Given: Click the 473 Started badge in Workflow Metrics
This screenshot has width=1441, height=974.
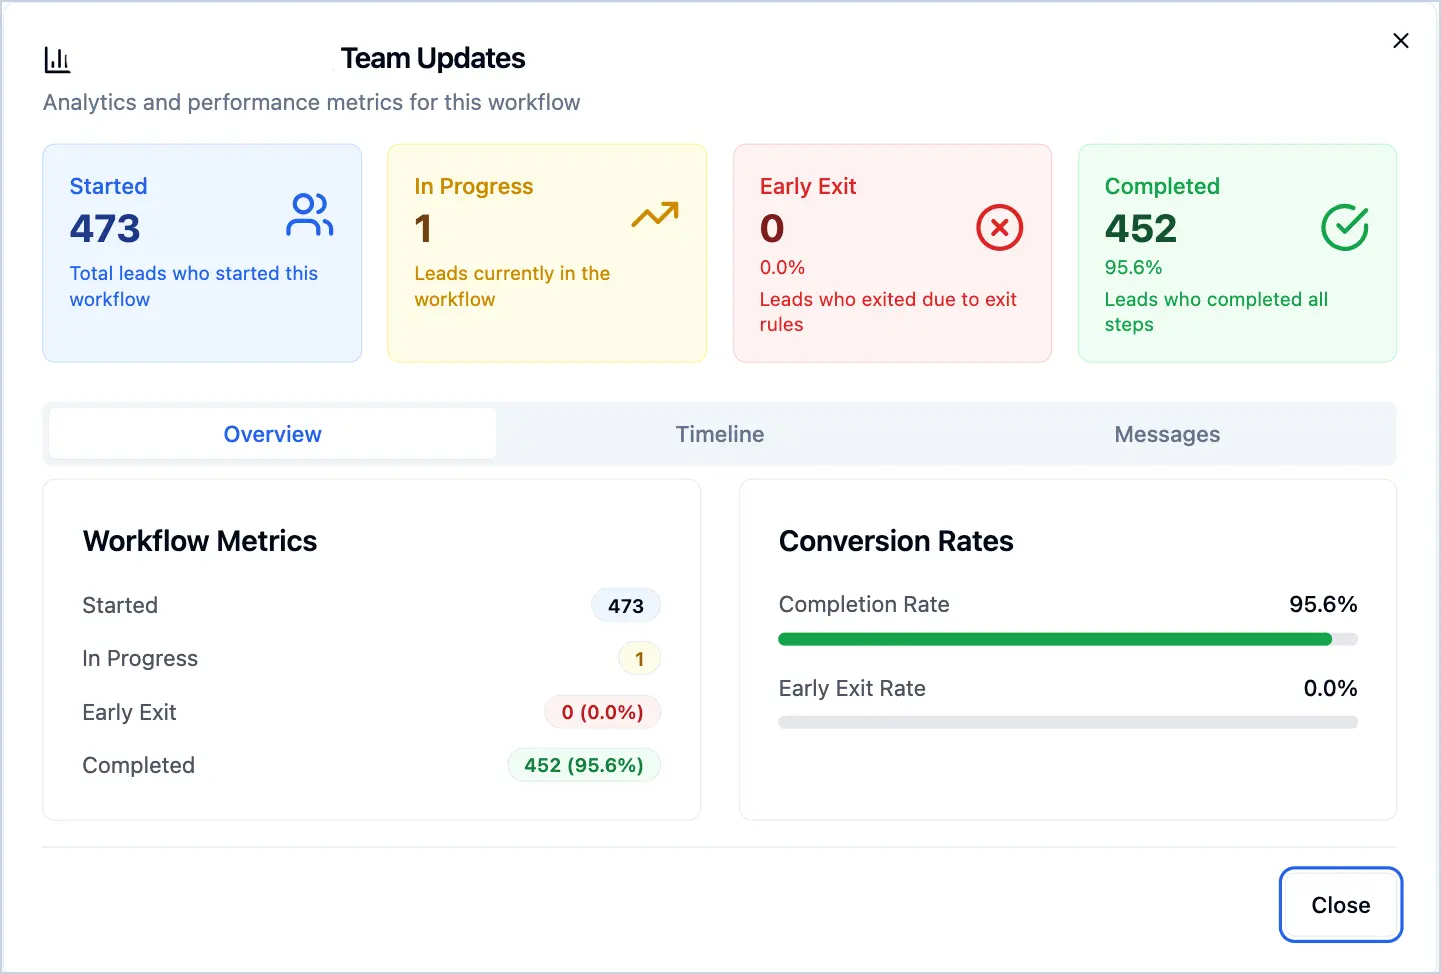Looking at the screenshot, I should point(625,606).
